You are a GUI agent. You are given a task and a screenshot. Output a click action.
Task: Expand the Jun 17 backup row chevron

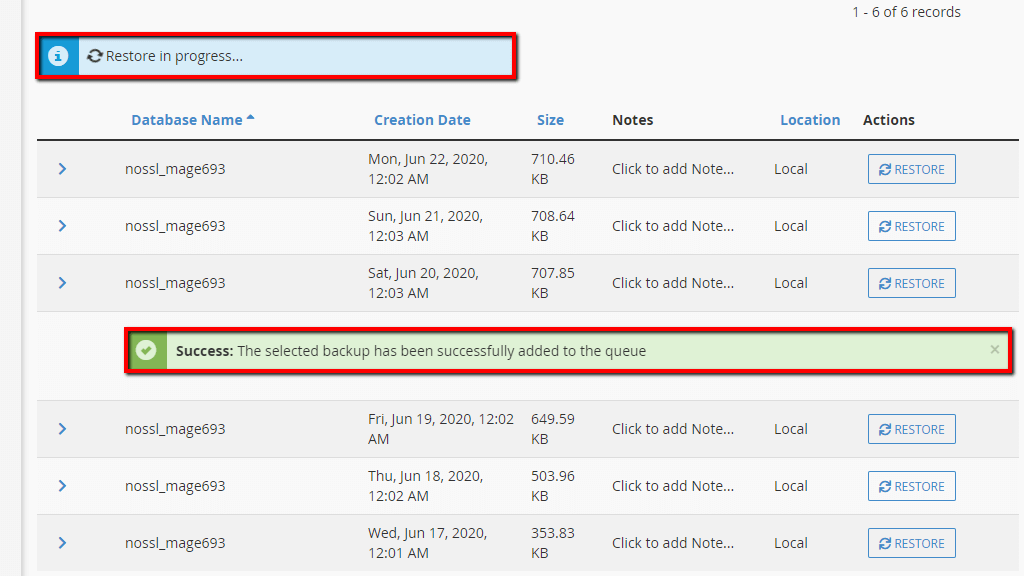(62, 543)
